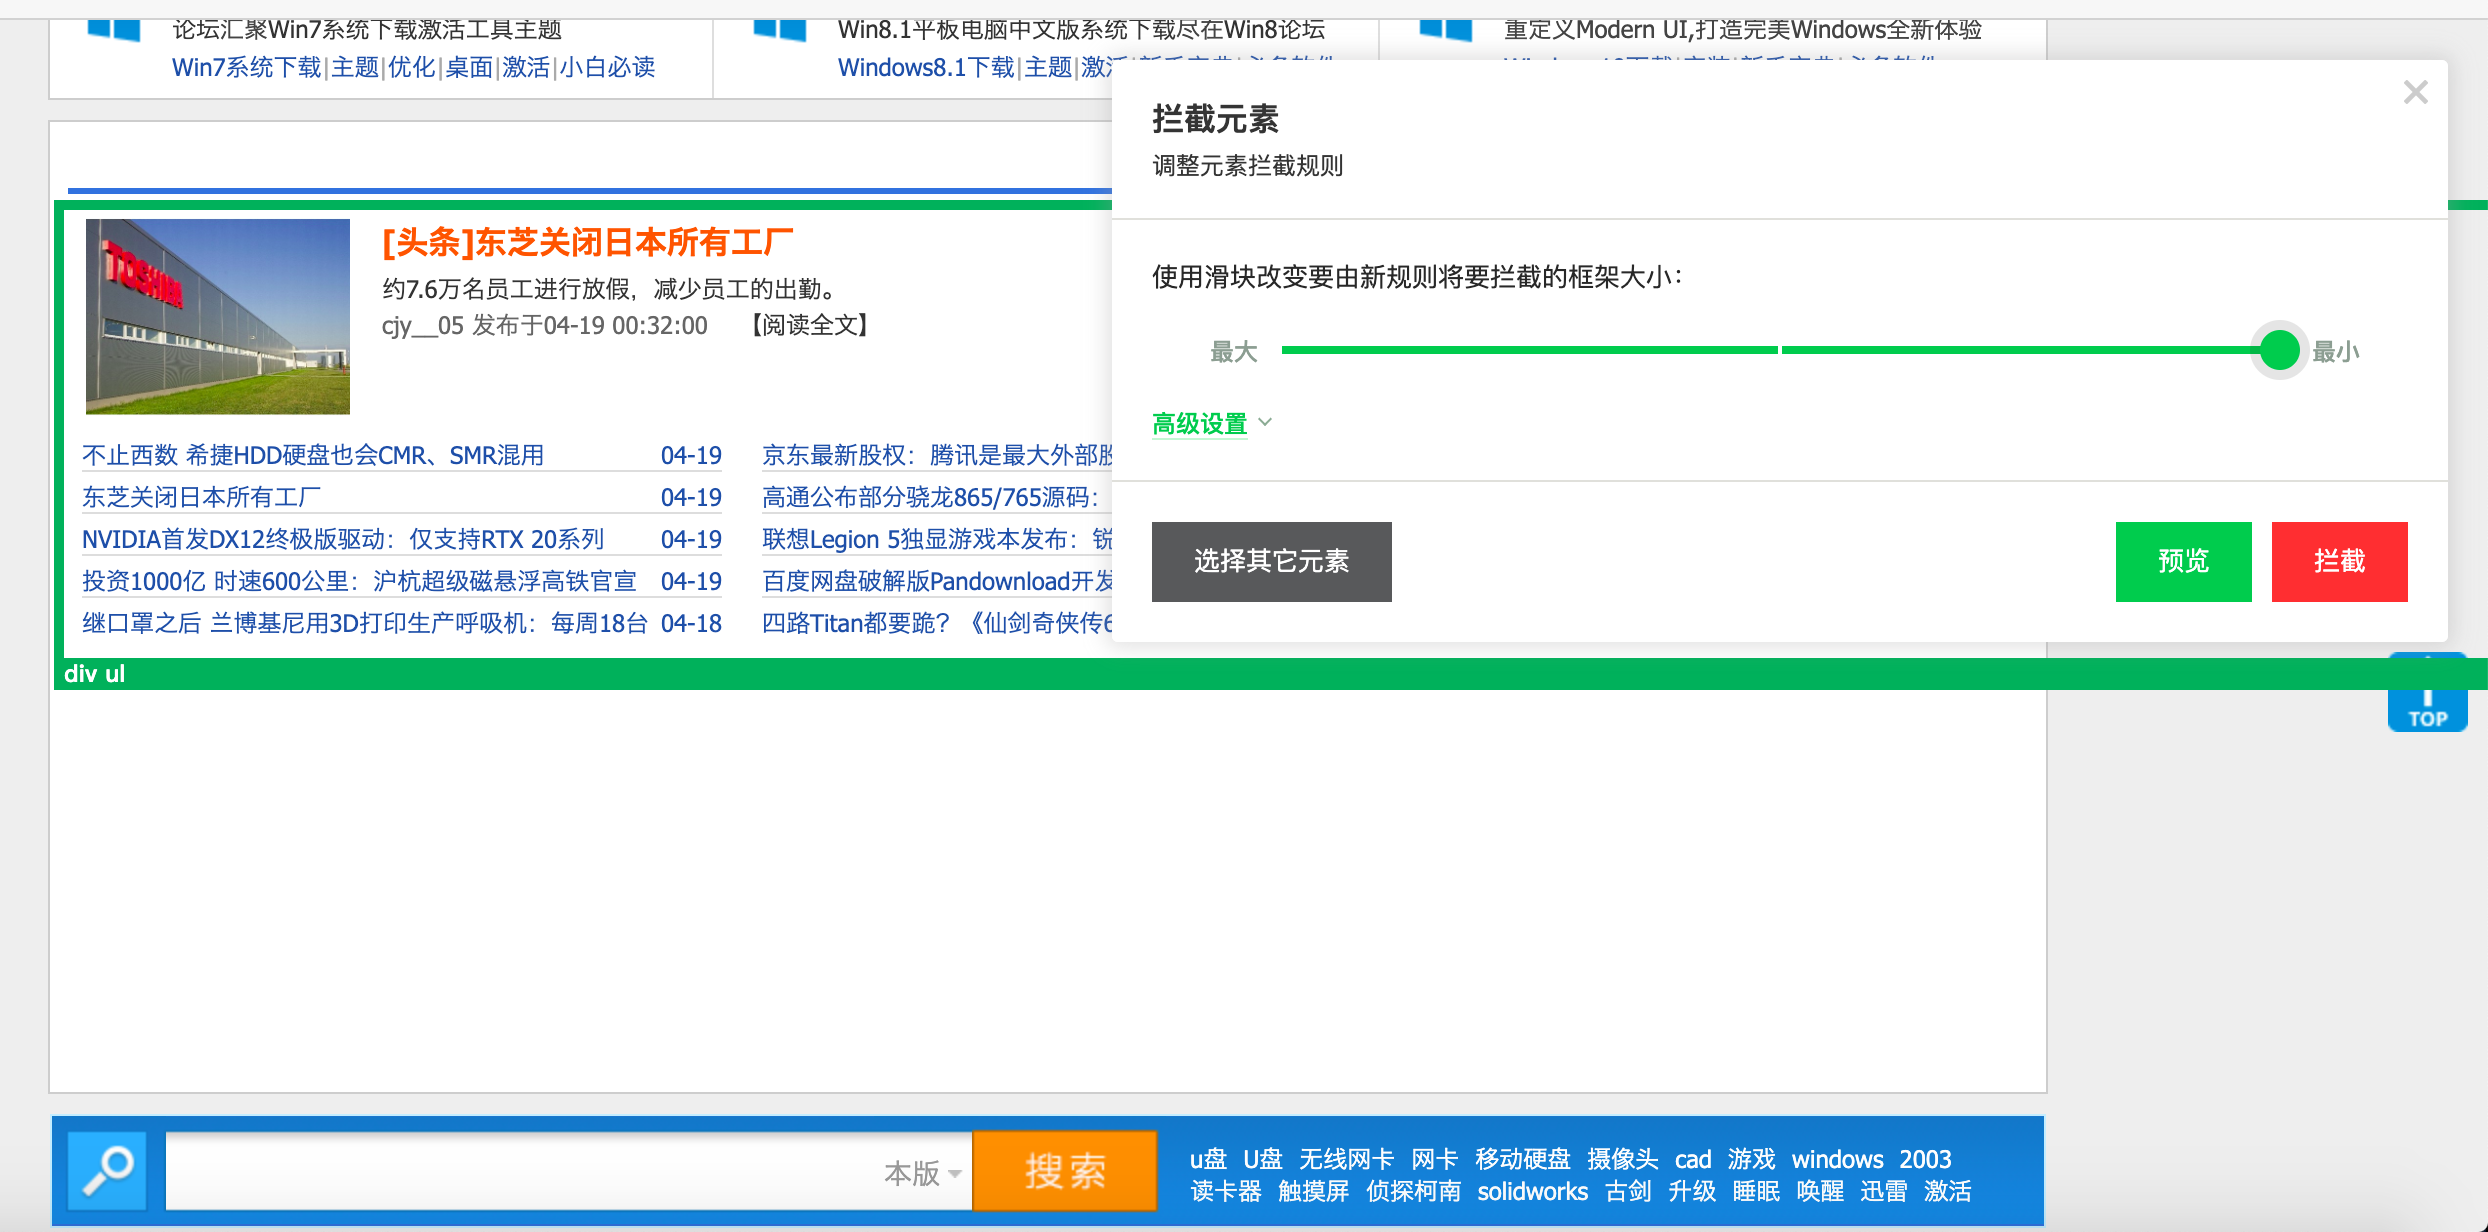Image resolution: width=2488 pixels, height=1232 pixels.
Task: Click the green slider handle near 最小
Action: click(x=2279, y=350)
